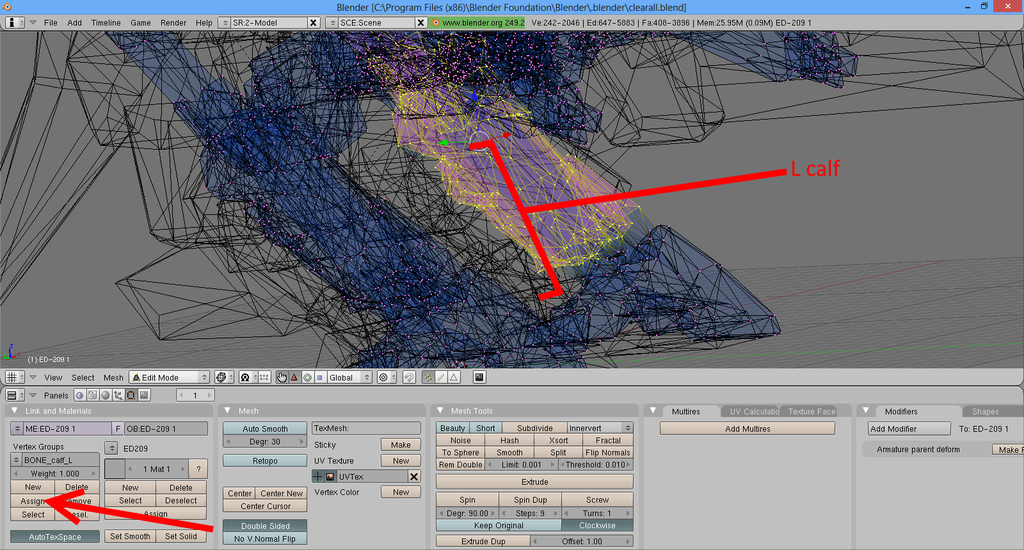Toggle Beauty subdivide option
This screenshot has height=550, width=1024.
[x=453, y=428]
